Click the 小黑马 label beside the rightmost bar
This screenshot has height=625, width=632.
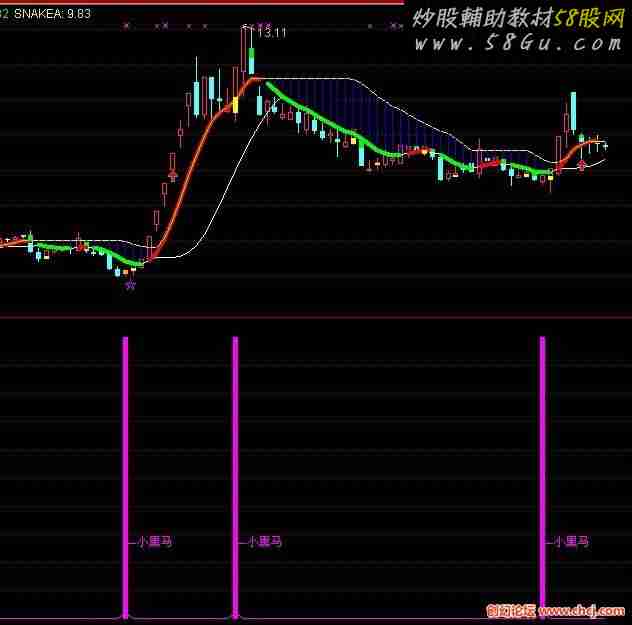click(572, 541)
